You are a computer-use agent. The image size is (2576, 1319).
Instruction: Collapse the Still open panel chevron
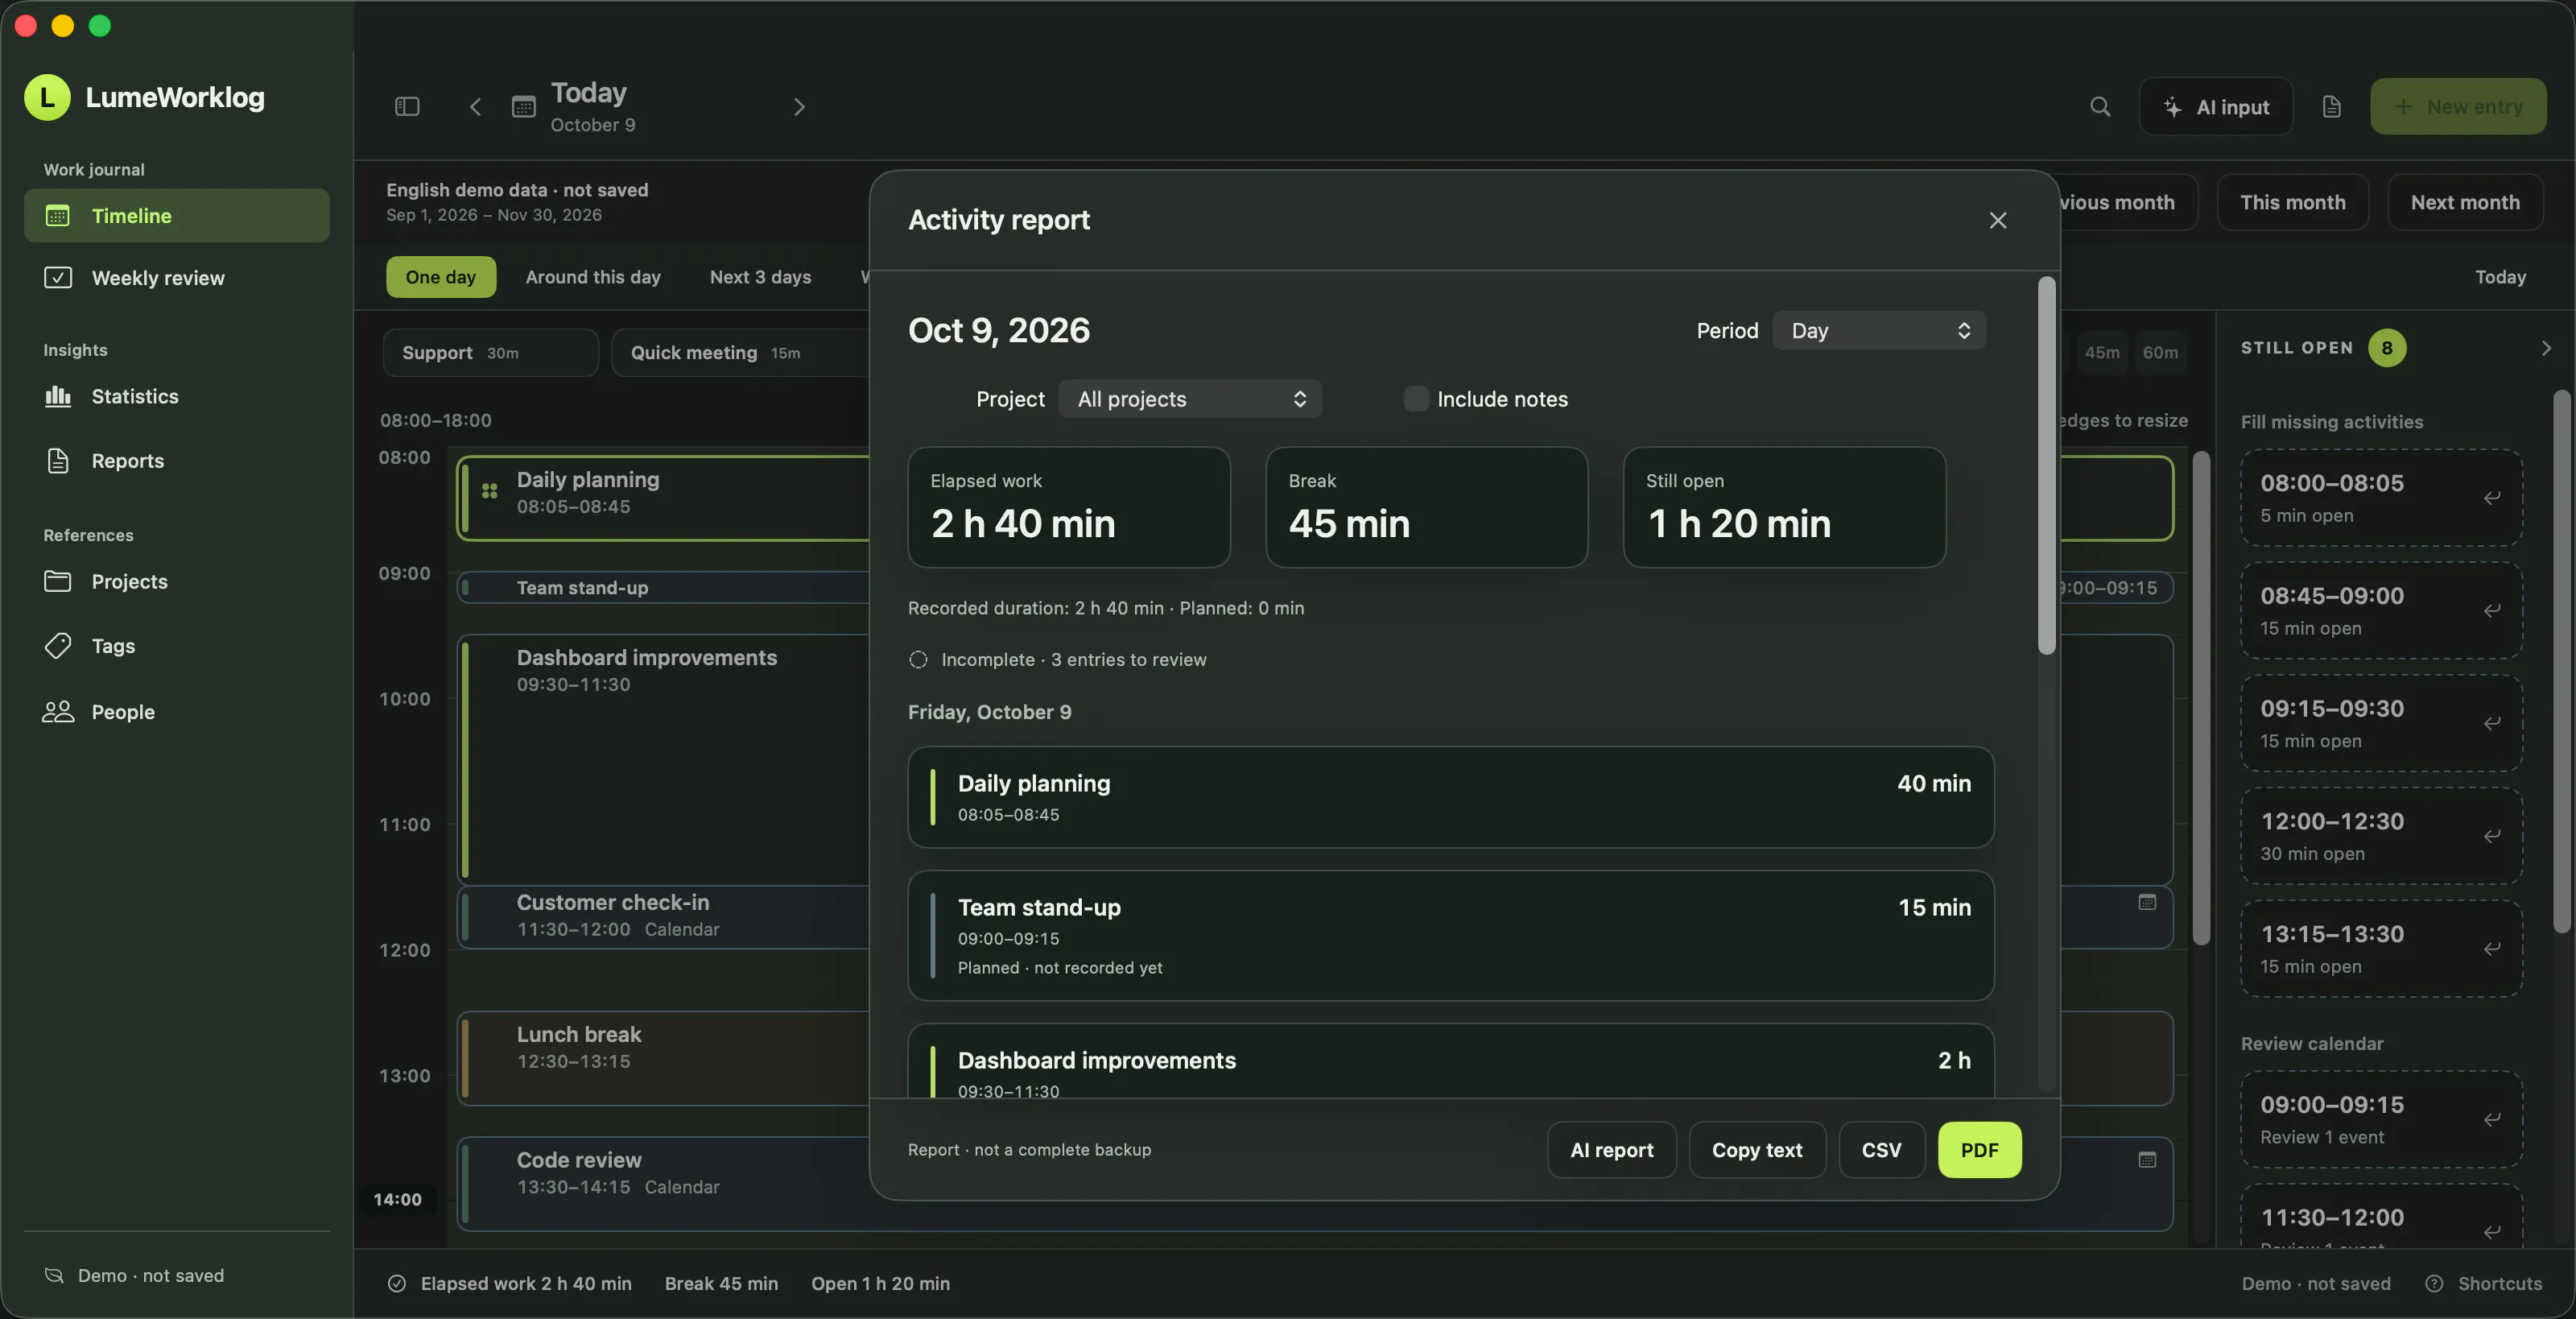pyautogui.click(x=2545, y=348)
